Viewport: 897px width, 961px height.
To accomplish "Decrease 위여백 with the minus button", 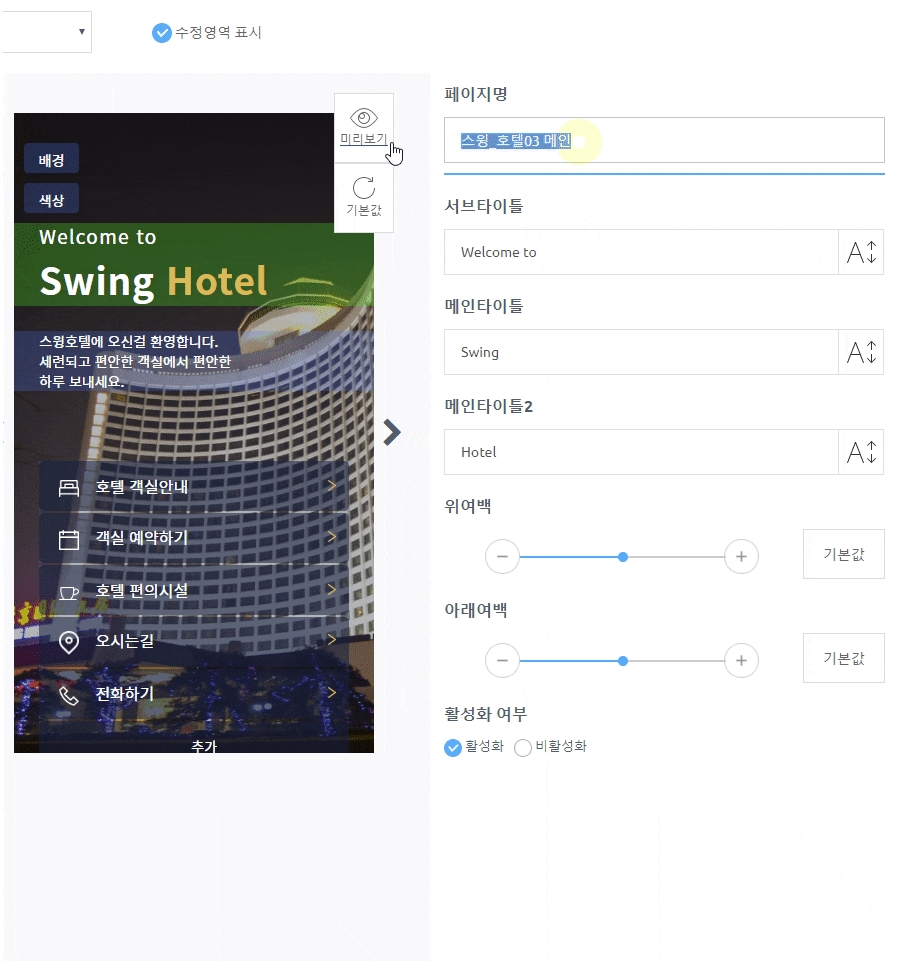I will [x=502, y=556].
